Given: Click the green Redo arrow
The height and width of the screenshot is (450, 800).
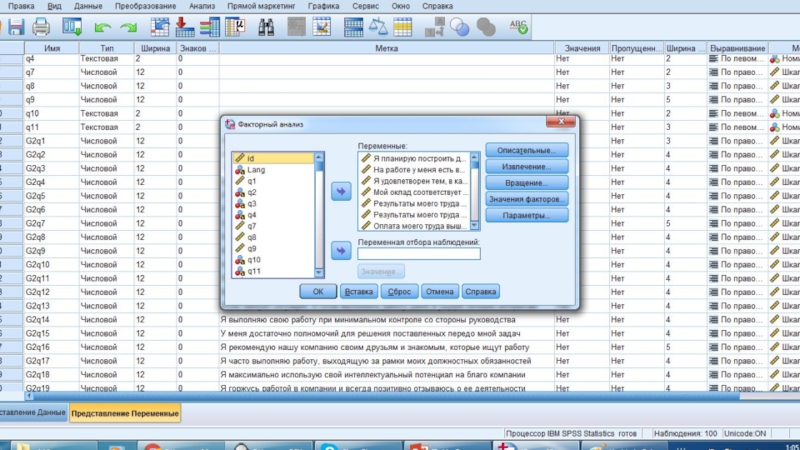Looking at the screenshot, I should tap(129, 28).
